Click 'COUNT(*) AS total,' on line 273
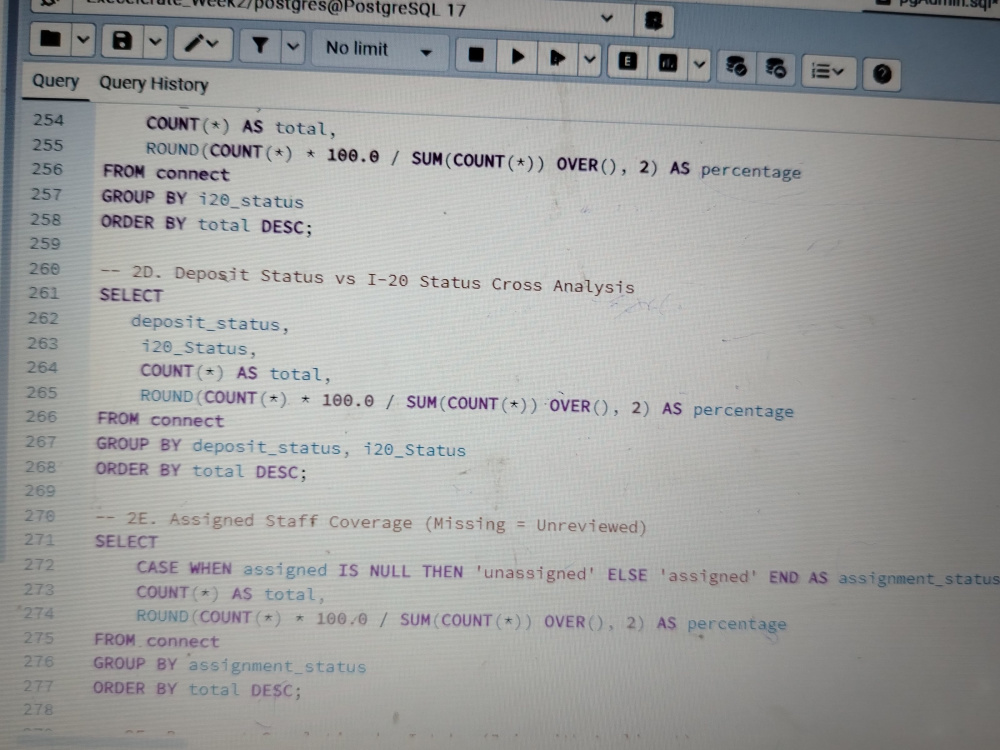Viewport: 1000px width, 750px height. pos(230,593)
